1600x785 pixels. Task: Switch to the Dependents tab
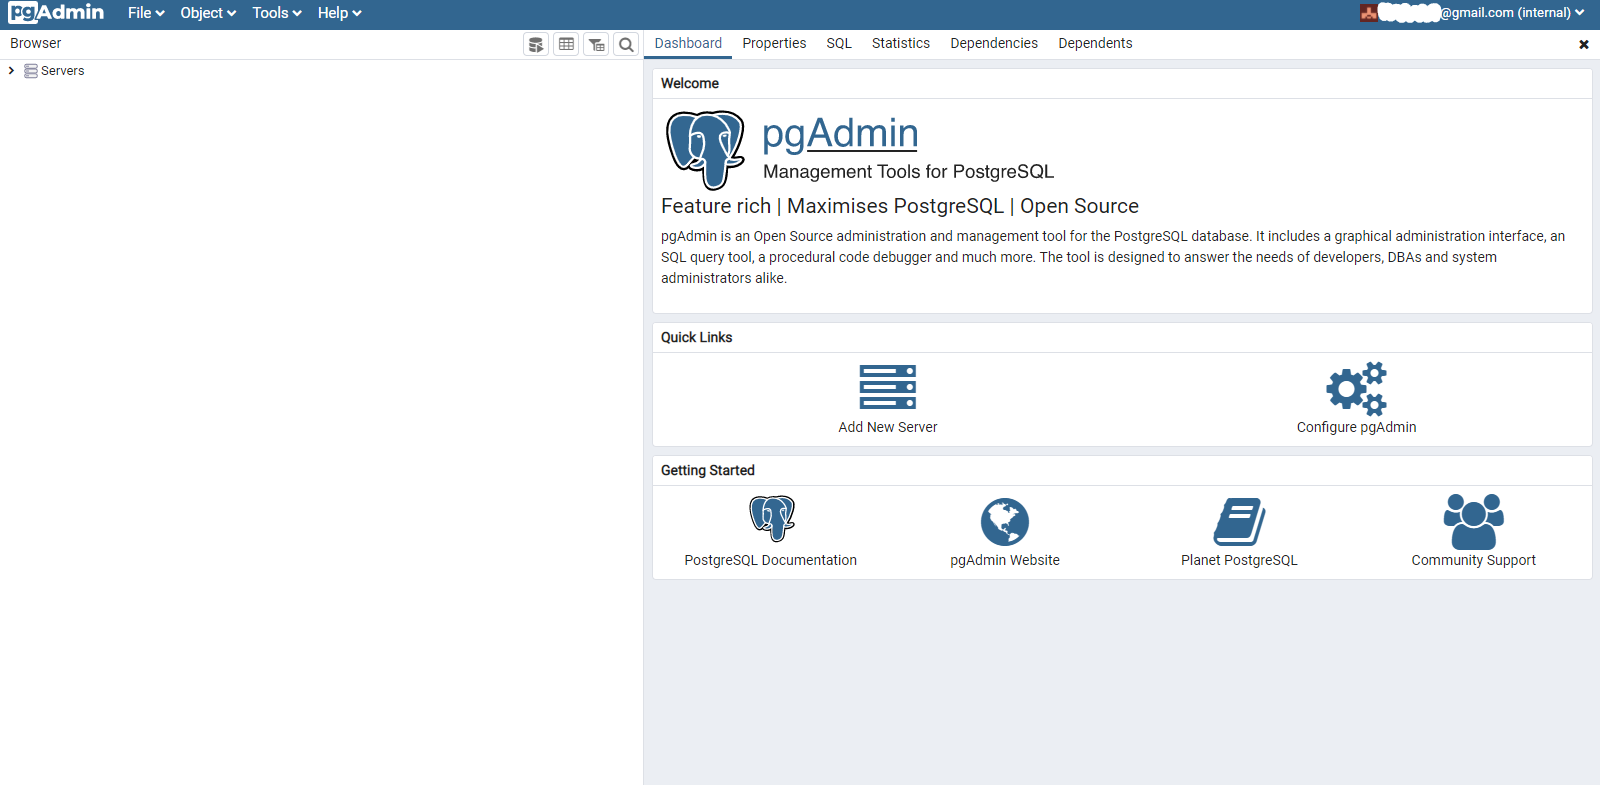1095,43
